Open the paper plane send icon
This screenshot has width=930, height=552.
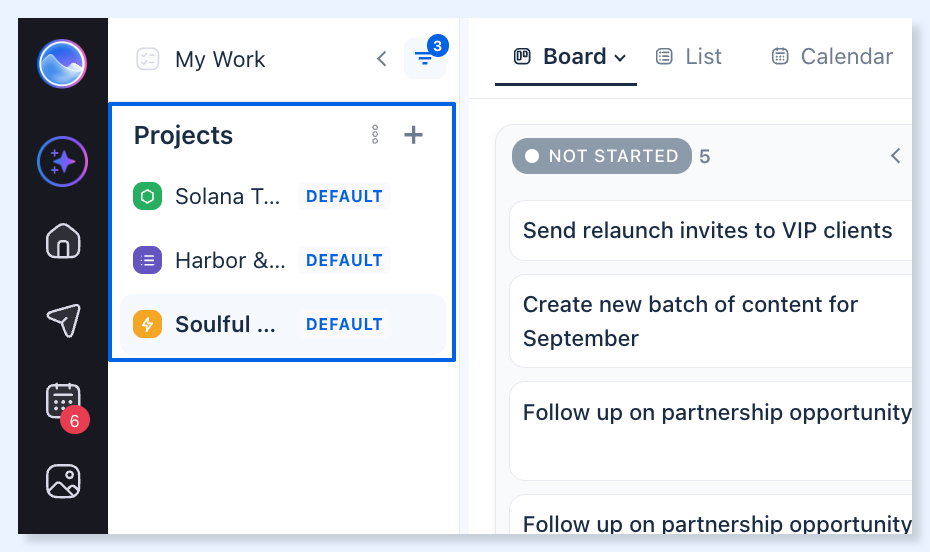[x=63, y=320]
